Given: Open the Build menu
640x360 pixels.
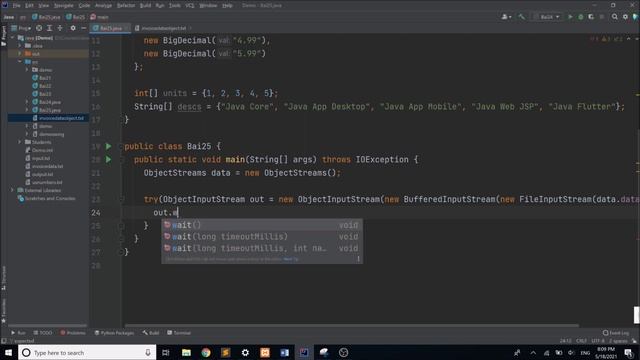Looking at the screenshot, I should click(x=145, y=5).
